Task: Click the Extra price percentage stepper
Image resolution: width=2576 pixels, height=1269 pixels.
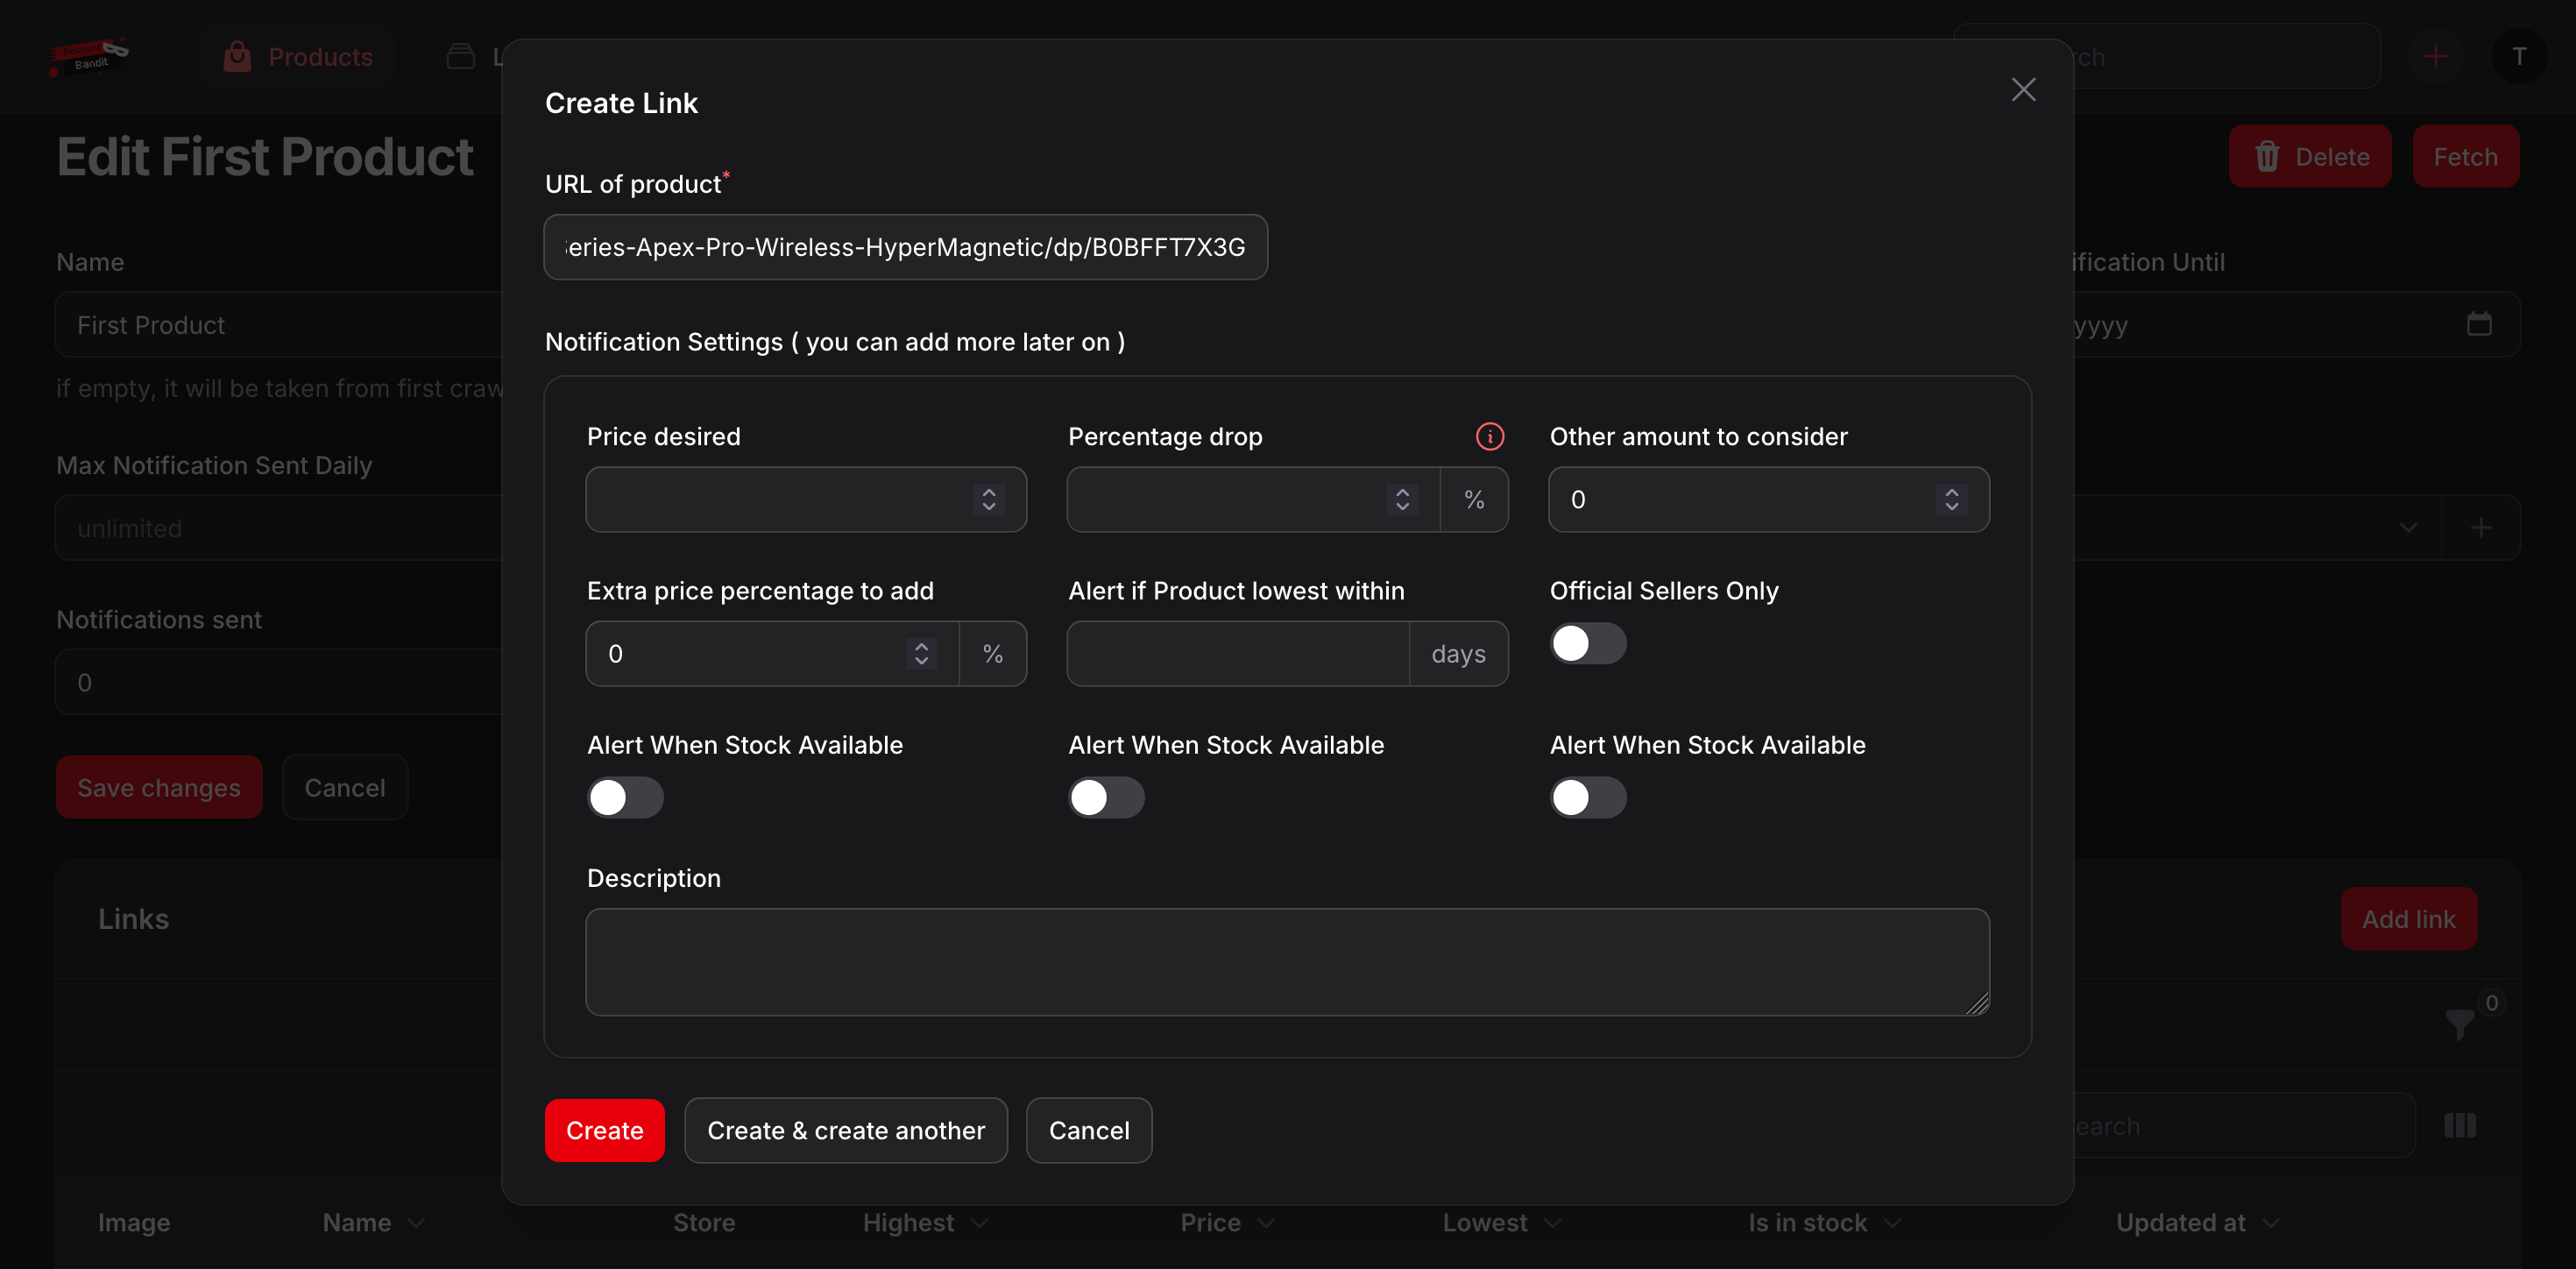Action: click(x=921, y=653)
